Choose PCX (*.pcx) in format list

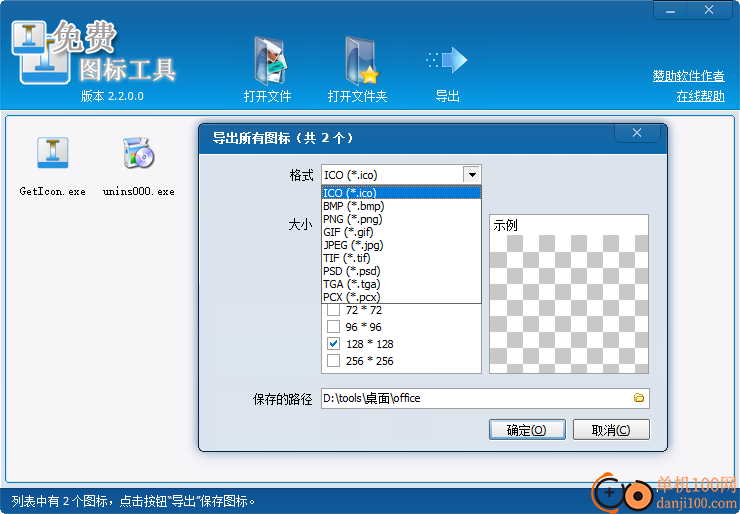401,297
